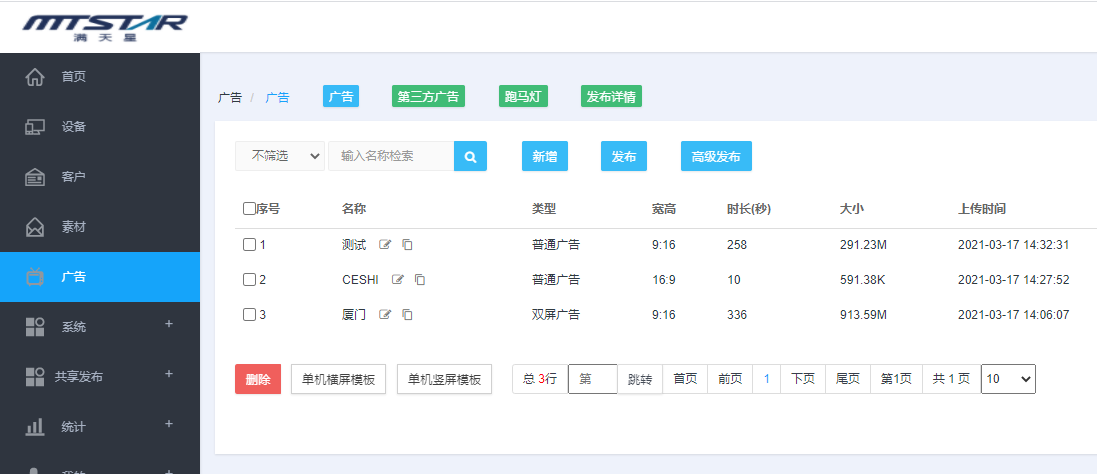Click the MTSTAR 满天星 logo
This screenshot has width=1097, height=474.
tap(105, 27)
